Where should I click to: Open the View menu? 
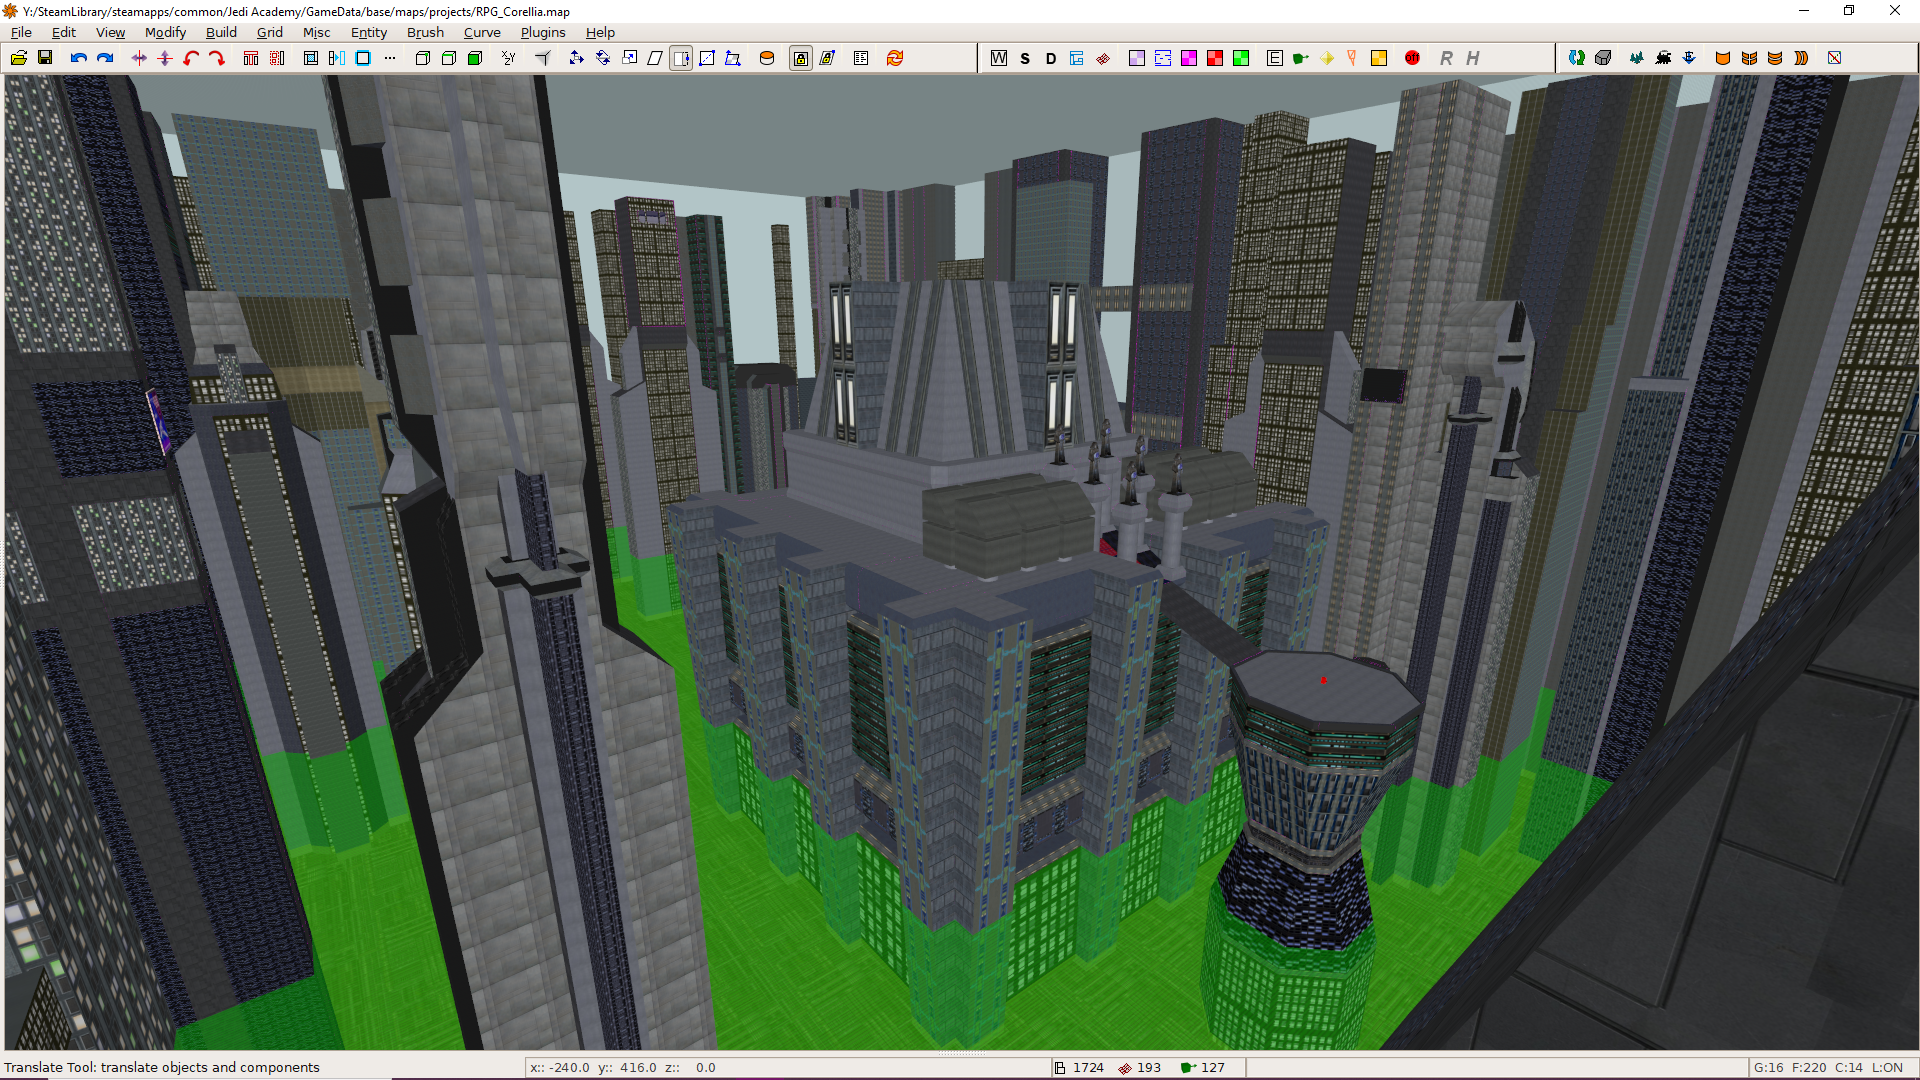[x=110, y=32]
